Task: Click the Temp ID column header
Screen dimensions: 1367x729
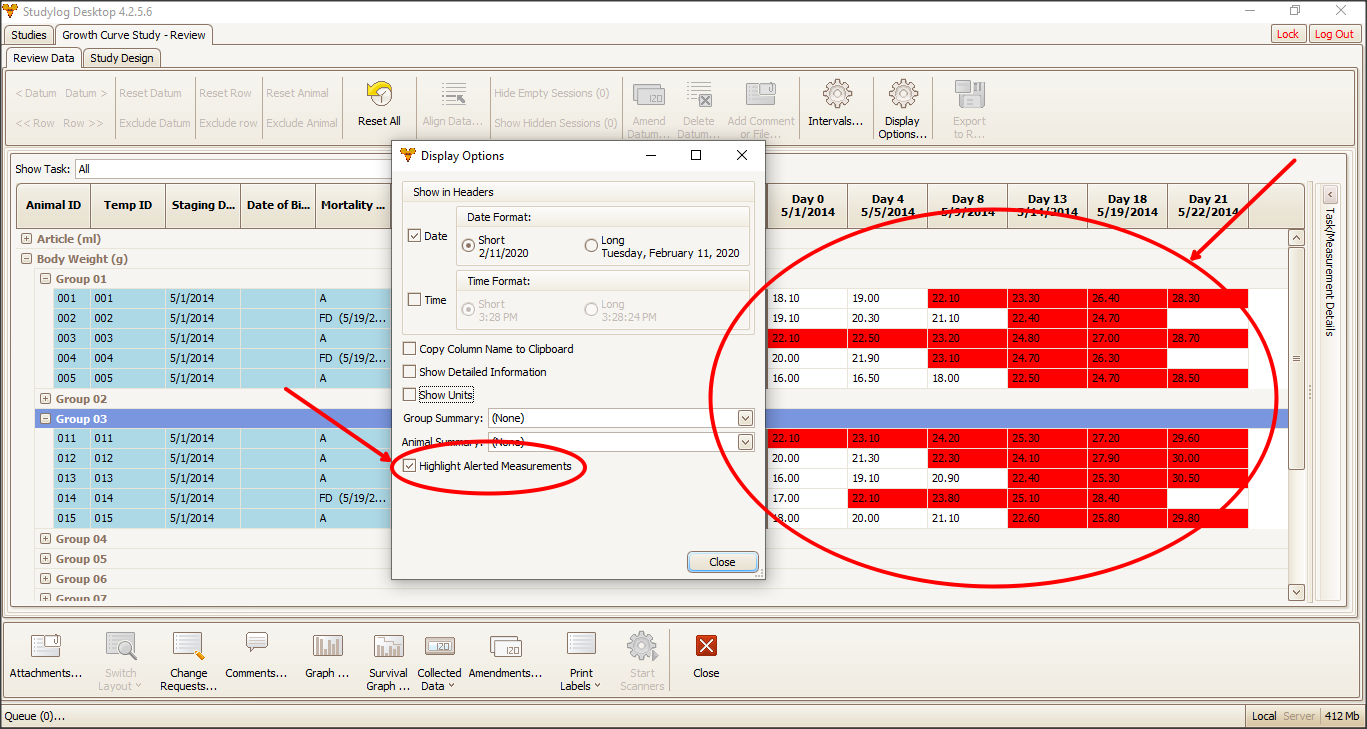Action: point(128,205)
